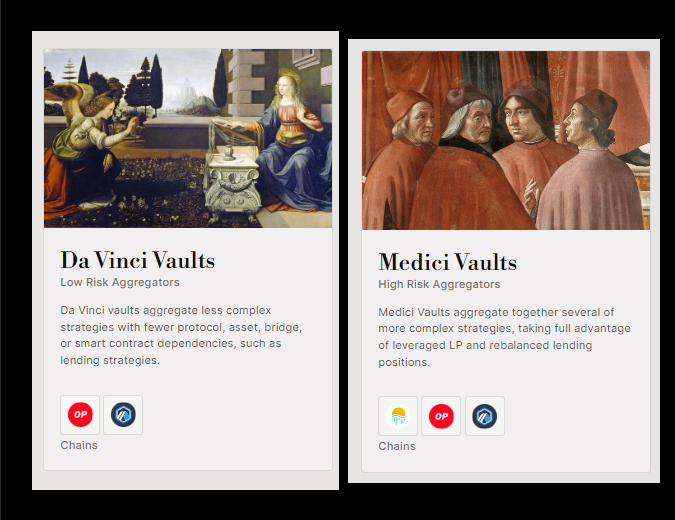675x520 pixels.
Task: Click the Chains label under Medici icons
Action: pyautogui.click(x=397, y=446)
